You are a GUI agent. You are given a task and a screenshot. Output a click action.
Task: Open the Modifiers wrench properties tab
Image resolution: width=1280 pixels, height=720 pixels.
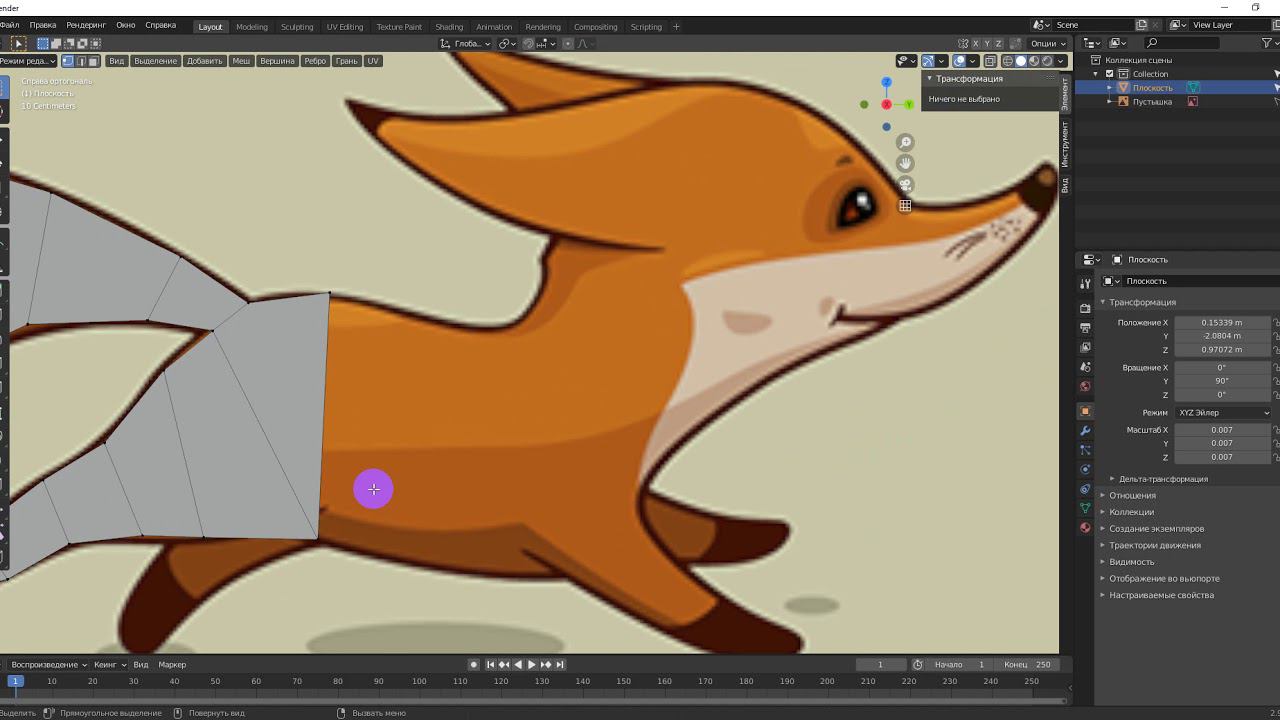1085,431
